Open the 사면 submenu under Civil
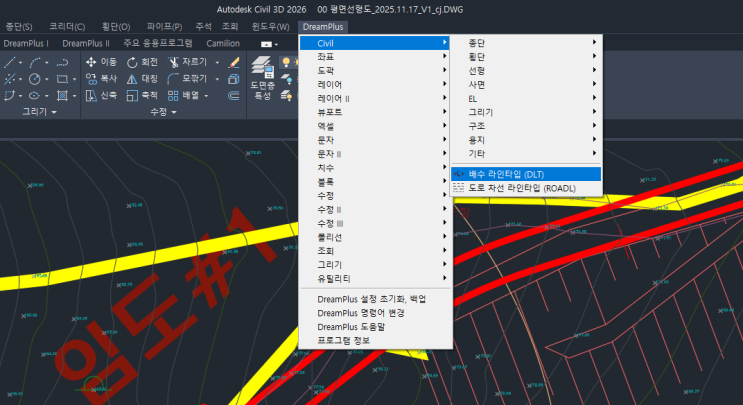This screenshot has height=405, width=743. 526,84
